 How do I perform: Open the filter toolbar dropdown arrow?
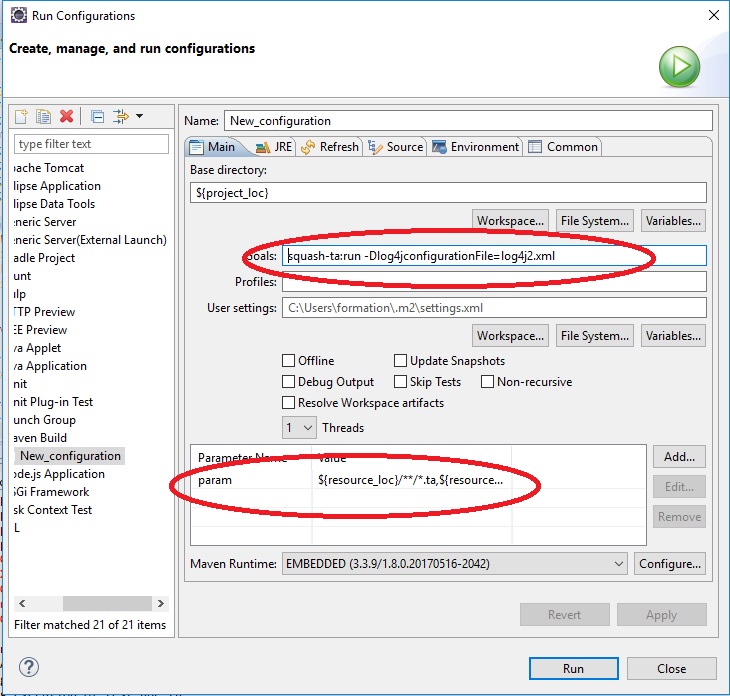pyautogui.click(x=139, y=116)
